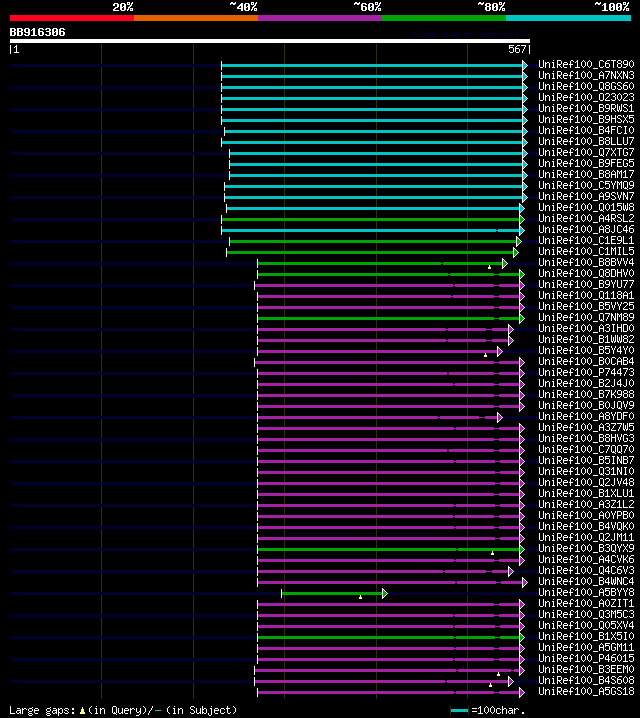Select the UniRef100_B9YU77 label
The image size is (640, 718).
tap(586, 284)
